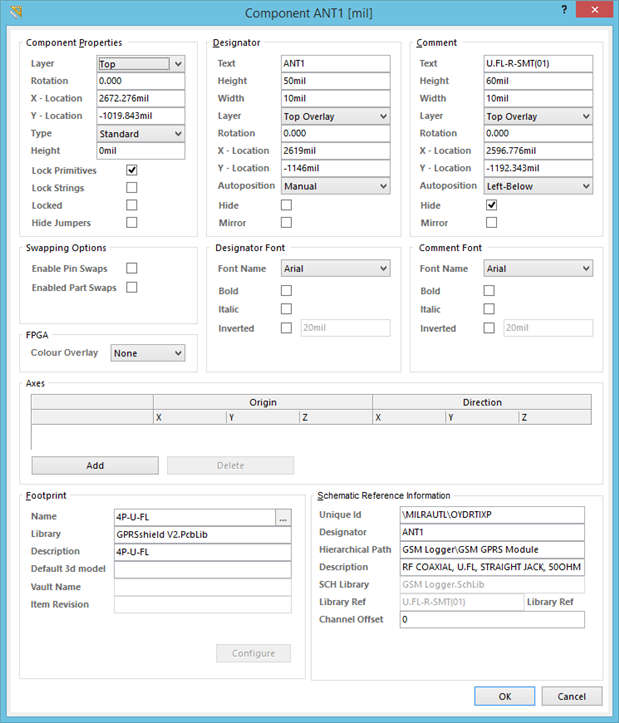This screenshot has height=723, width=619.
Task: Open the component Layer dropdown
Action: pos(141,64)
